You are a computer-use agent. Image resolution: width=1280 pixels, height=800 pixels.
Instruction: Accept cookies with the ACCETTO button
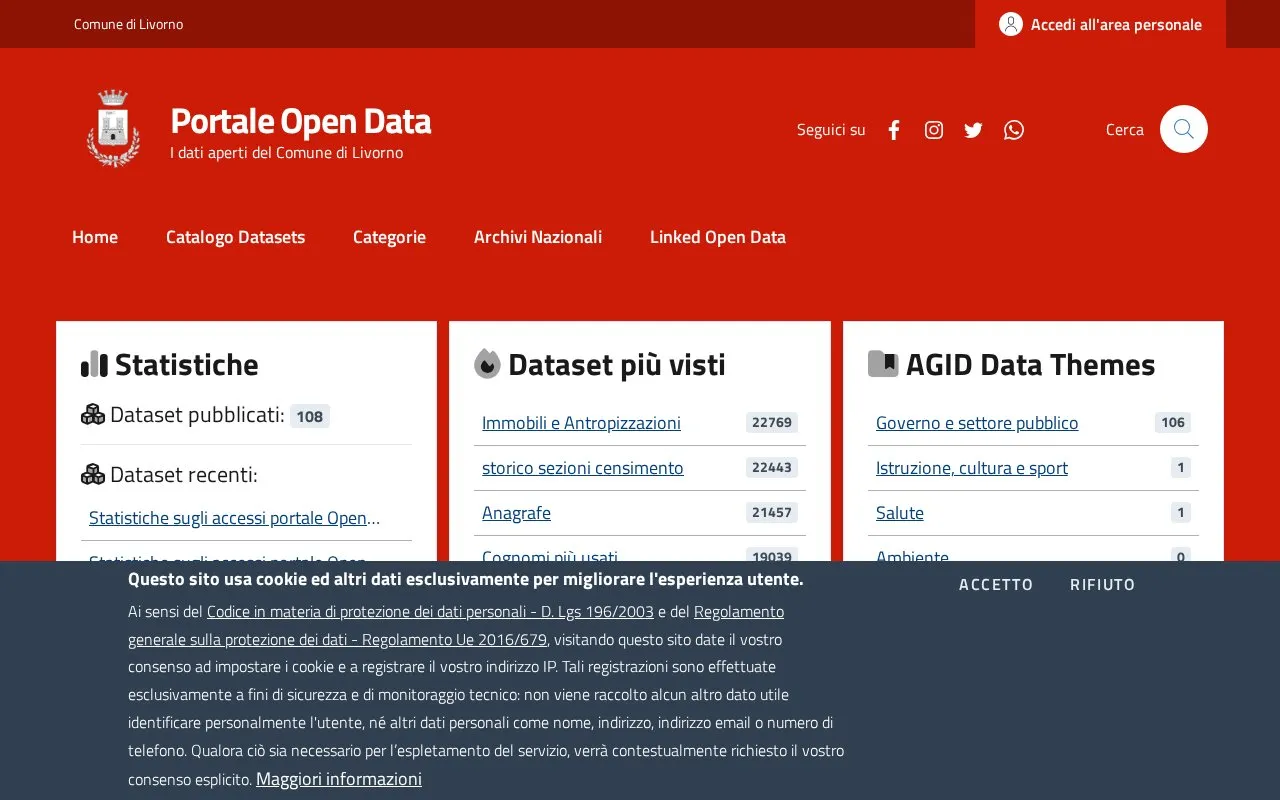pyautogui.click(x=996, y=585)
